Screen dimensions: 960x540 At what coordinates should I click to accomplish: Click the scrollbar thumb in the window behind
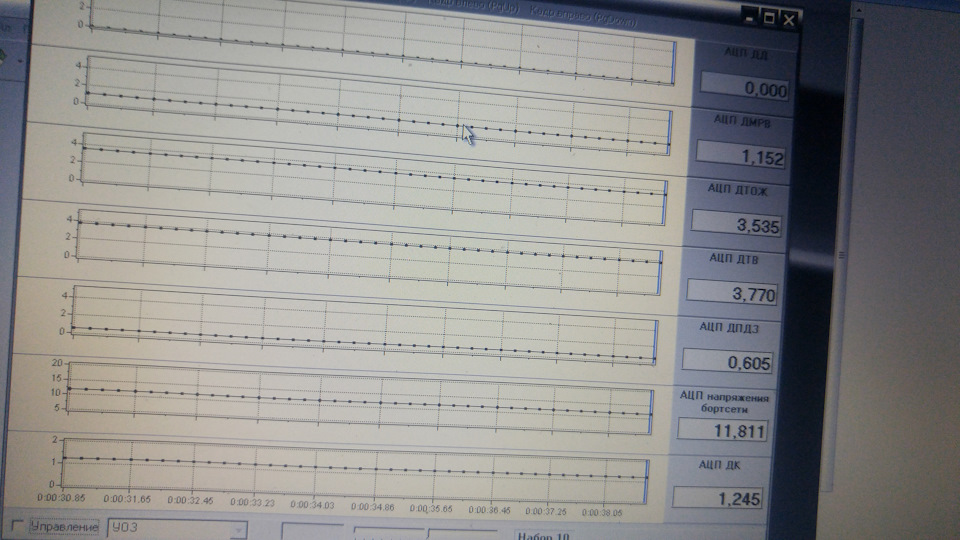(x=842, y=255)
